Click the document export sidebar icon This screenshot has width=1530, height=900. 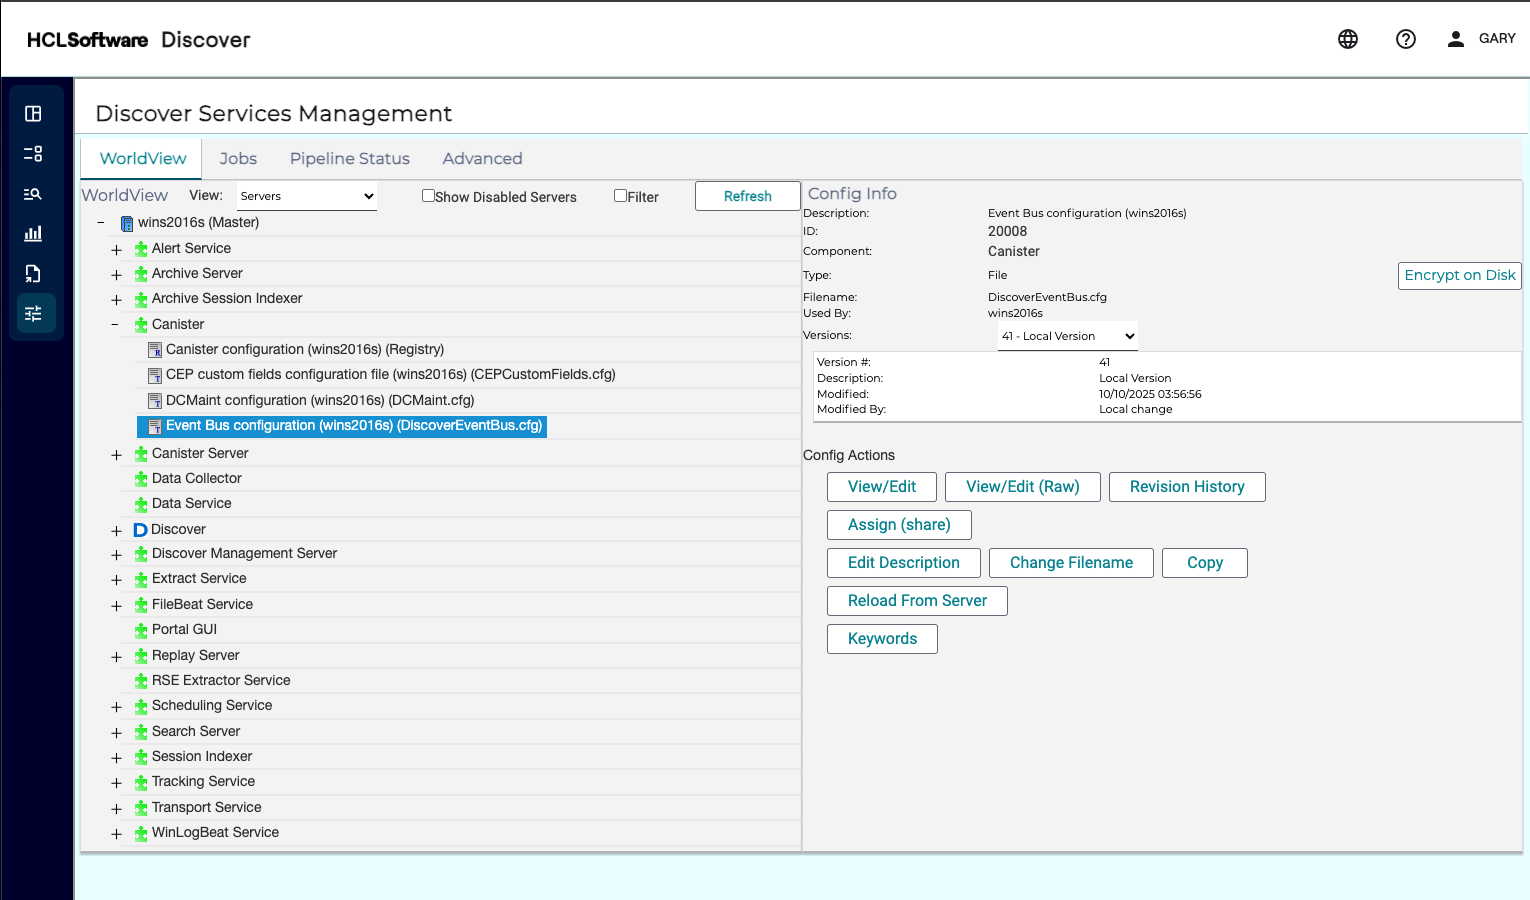tap(33, 274)
